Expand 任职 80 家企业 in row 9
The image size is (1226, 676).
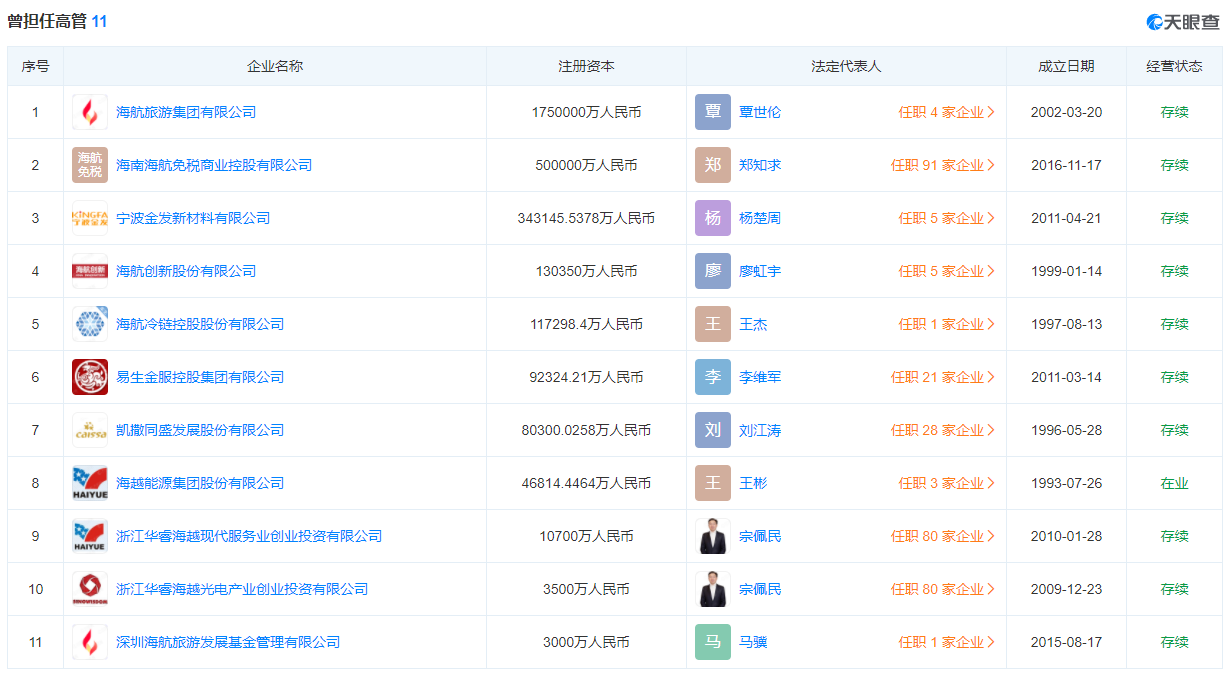click(x=943, y=536)
